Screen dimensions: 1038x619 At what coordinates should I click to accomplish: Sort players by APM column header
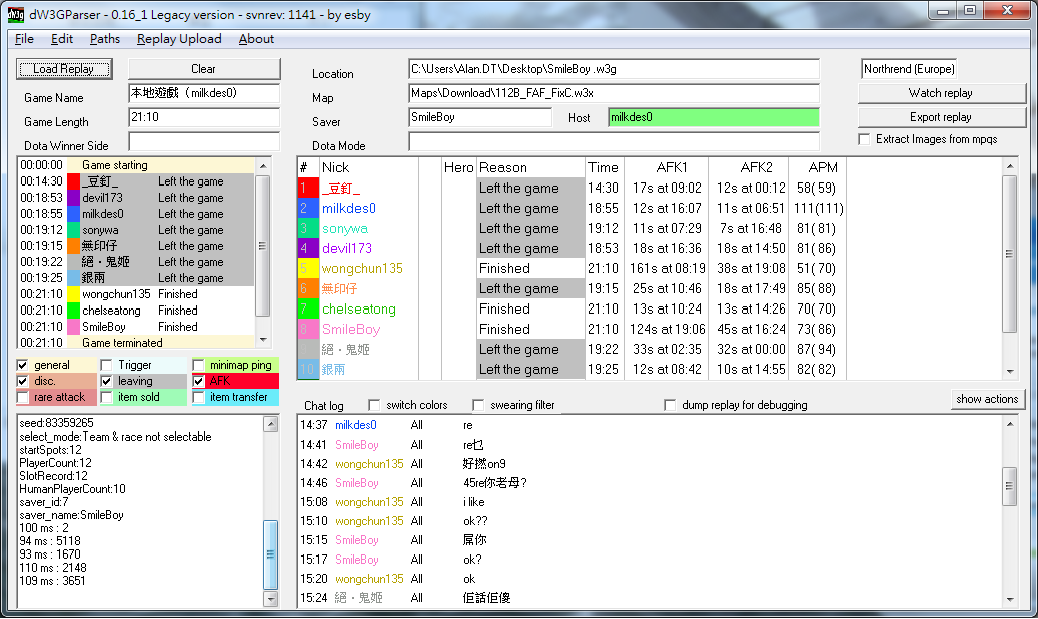822,167
